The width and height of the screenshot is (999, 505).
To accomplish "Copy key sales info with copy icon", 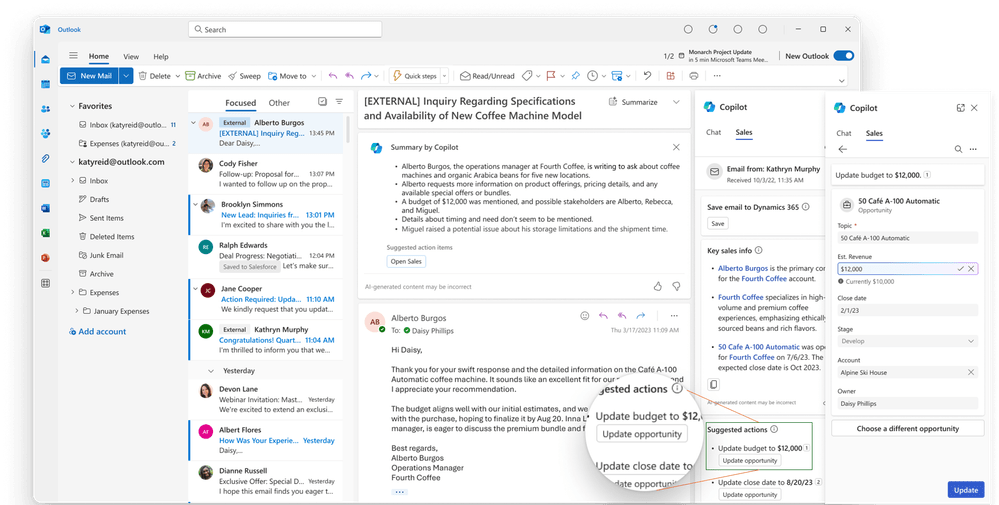I will pos(713,384).
